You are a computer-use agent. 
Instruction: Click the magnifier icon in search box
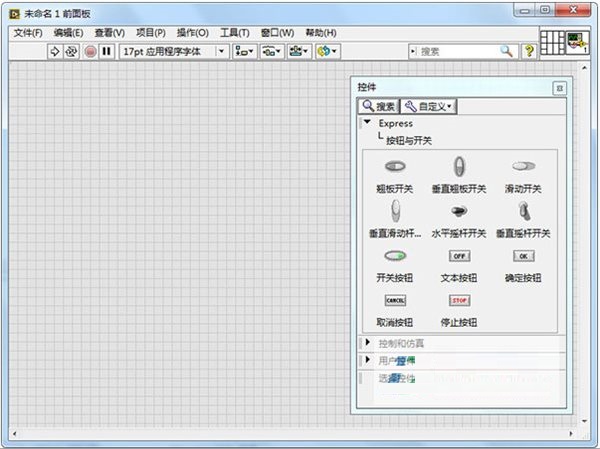[507, 51]
